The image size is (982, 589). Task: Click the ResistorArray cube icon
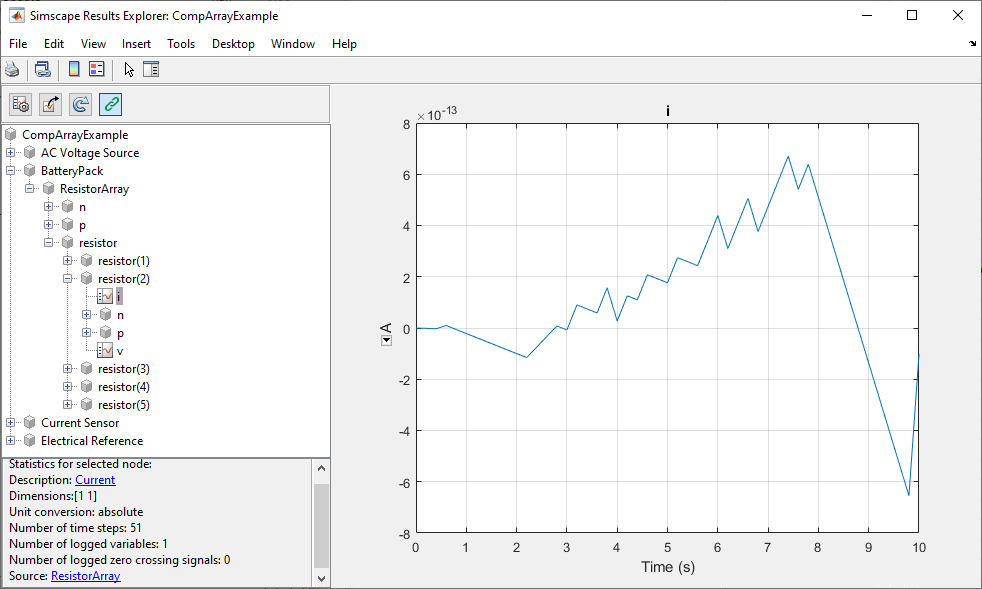coord(48,189)
